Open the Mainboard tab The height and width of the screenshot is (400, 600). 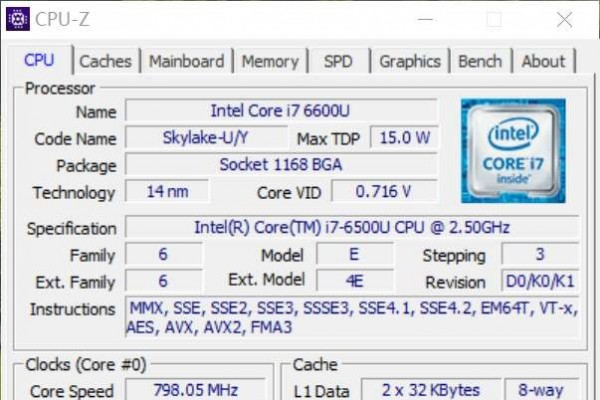(186, 61)
